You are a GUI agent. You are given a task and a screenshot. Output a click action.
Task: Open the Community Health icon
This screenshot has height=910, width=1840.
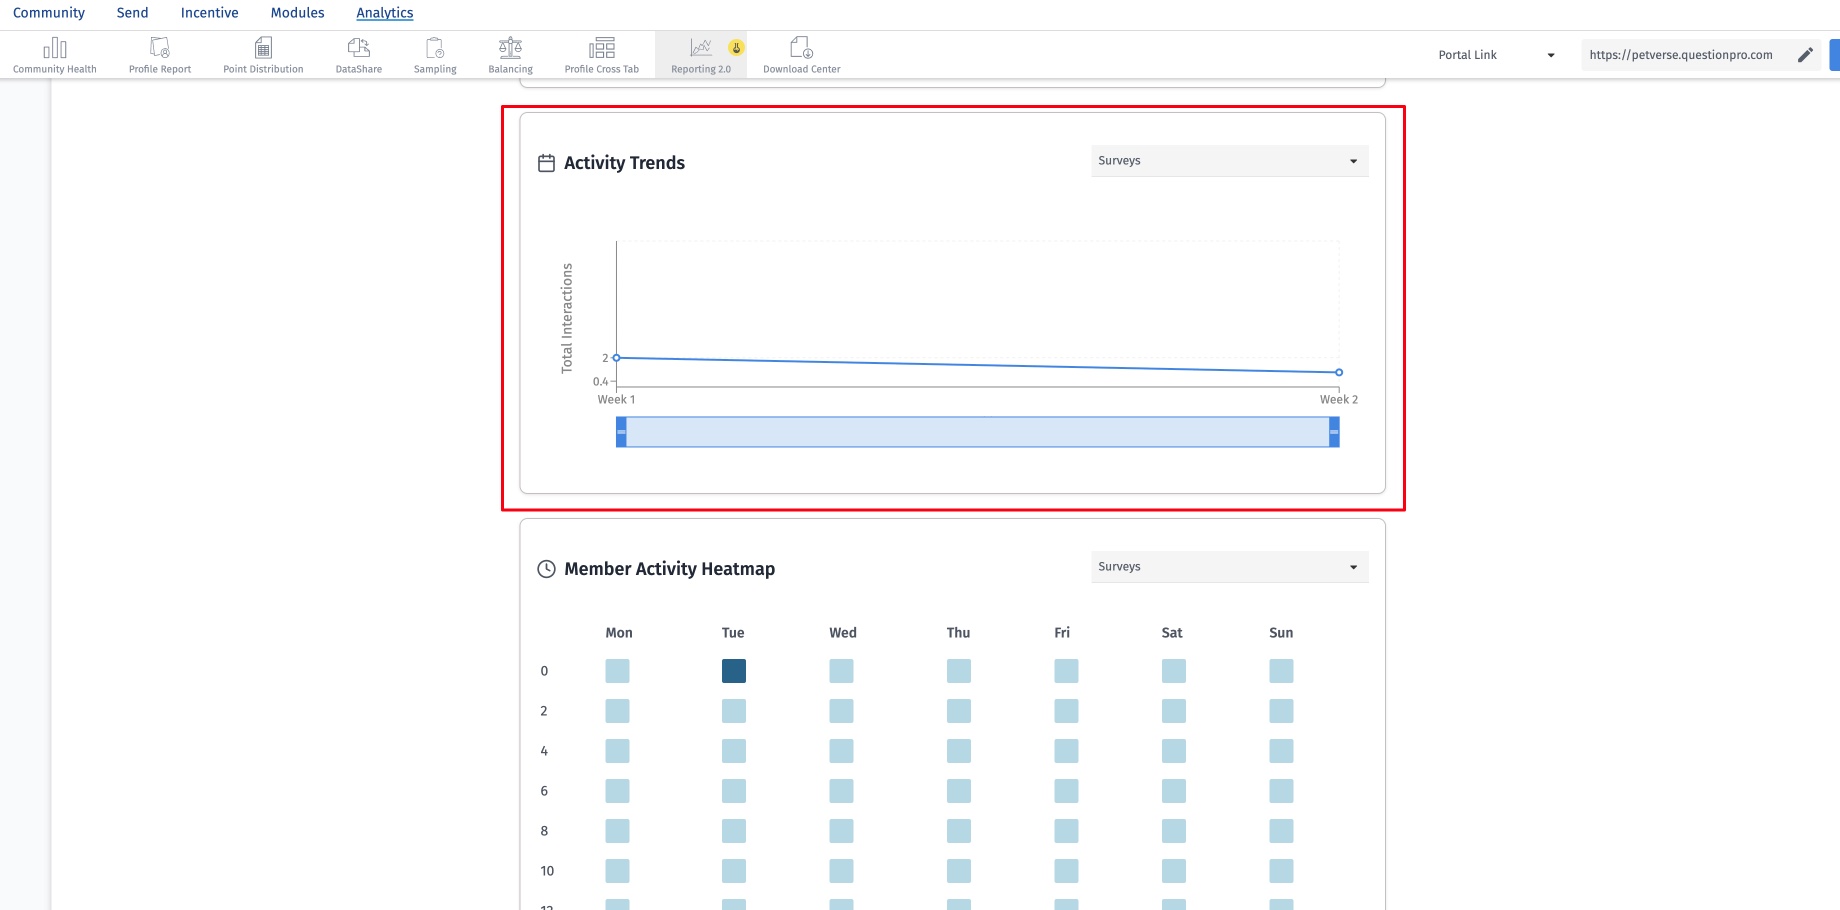(x=55, y=49)
